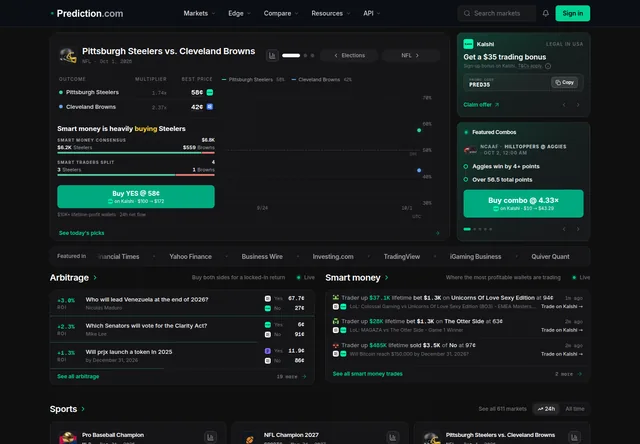This screenshot has height=444, width=640.
Task: Switch Sports timeframe to 24h
Action: pyautogui.click(x=547, y=409)
